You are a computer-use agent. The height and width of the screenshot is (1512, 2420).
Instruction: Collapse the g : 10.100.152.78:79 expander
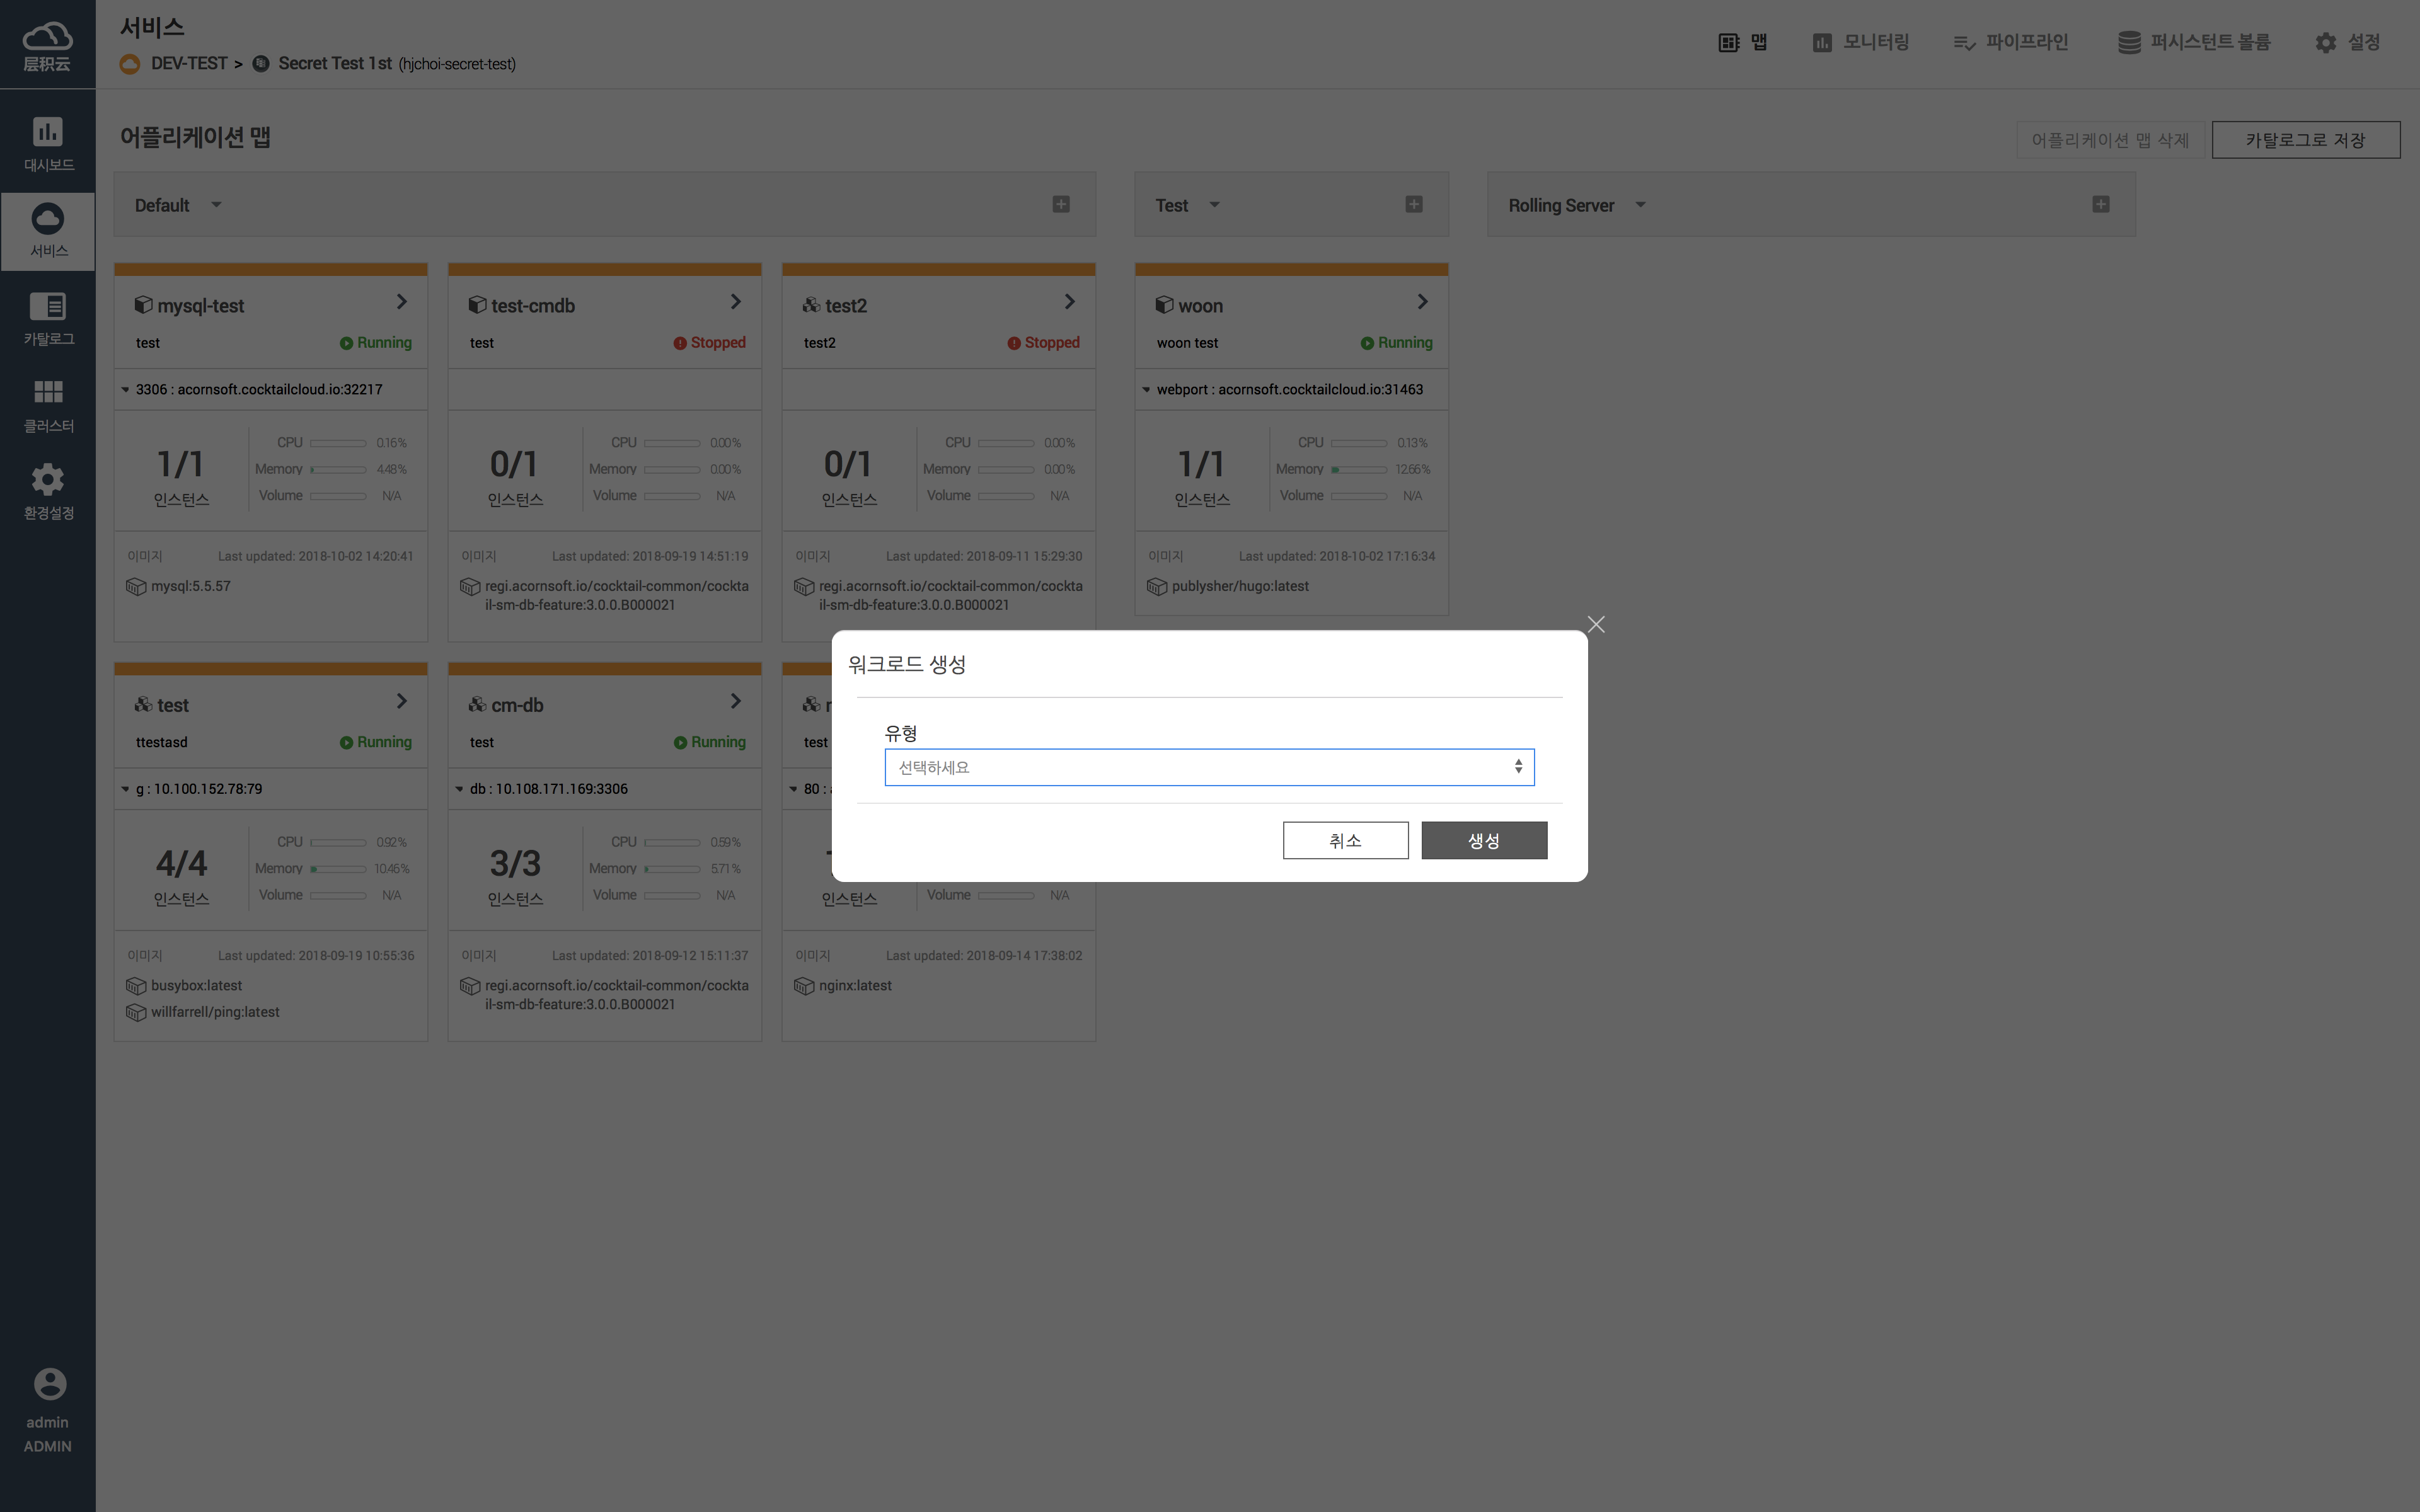click(x=125, y=789)
